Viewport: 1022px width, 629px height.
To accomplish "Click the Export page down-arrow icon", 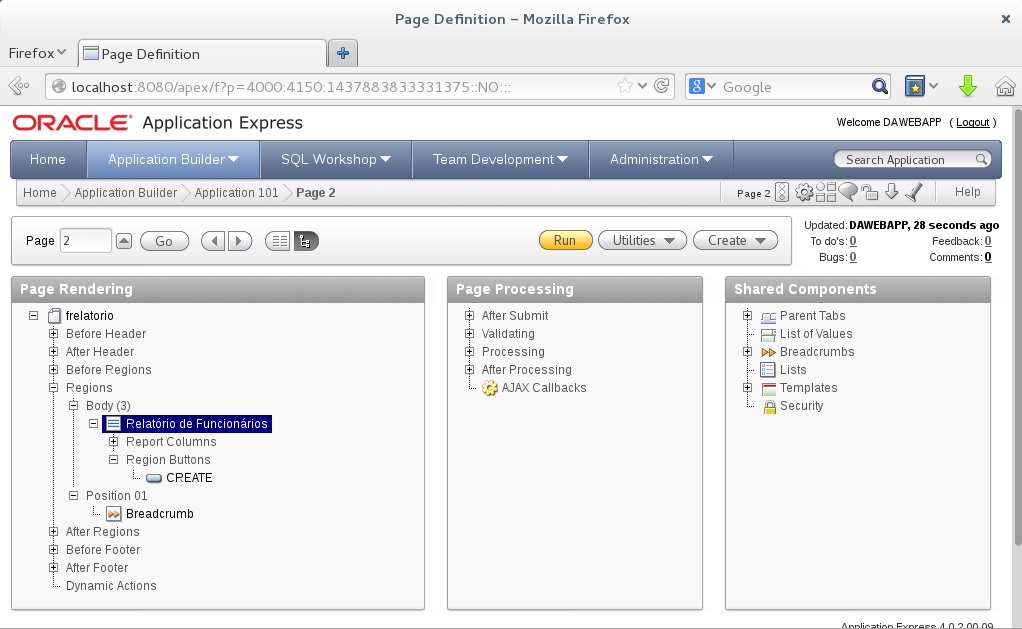I will [891, 192].
